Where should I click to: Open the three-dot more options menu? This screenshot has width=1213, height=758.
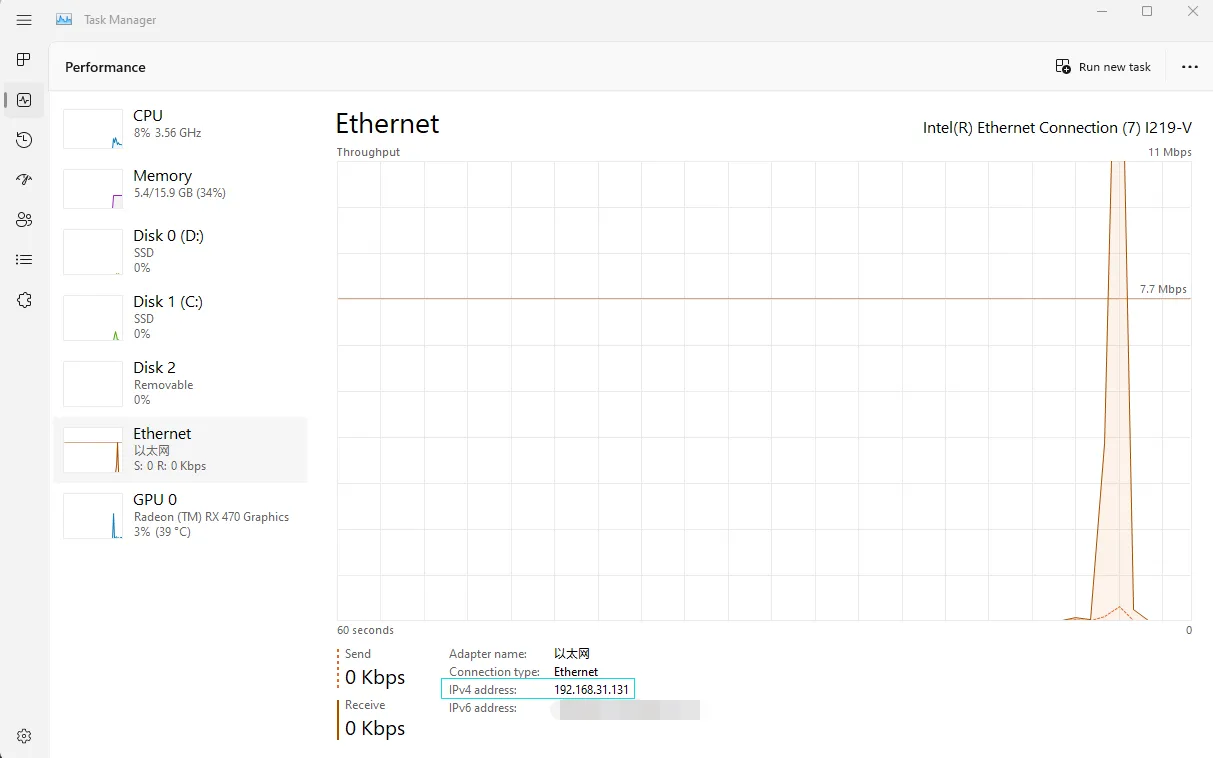point(1189,67)
